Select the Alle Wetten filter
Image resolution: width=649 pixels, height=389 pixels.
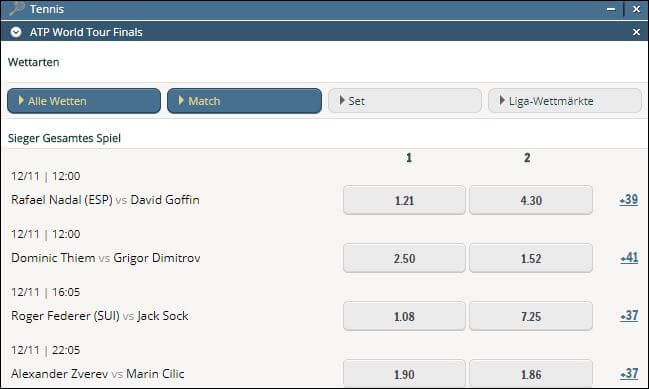click(84, 101)
